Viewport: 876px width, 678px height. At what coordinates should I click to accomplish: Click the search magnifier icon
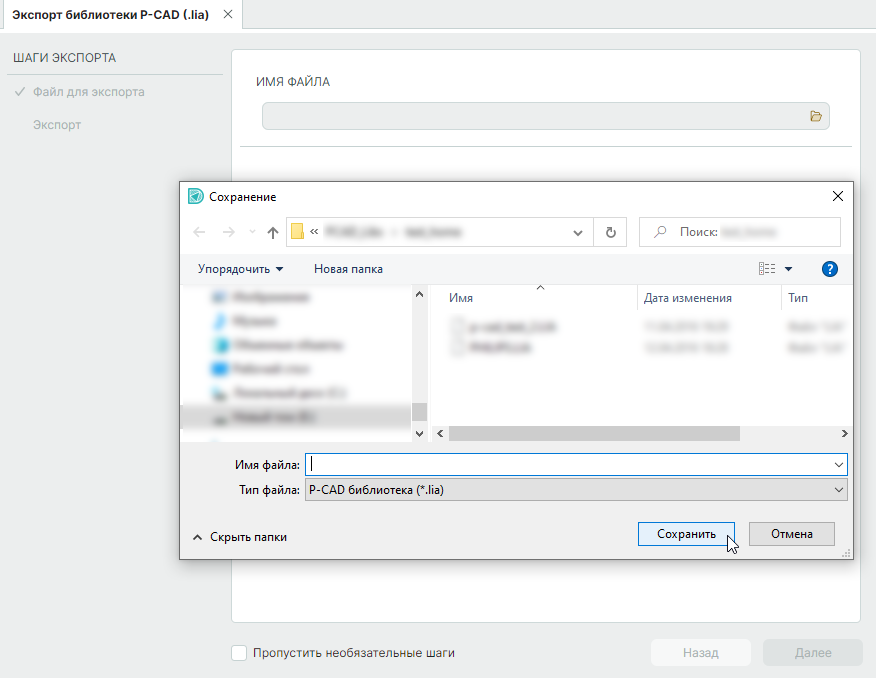tap(660, 231)
